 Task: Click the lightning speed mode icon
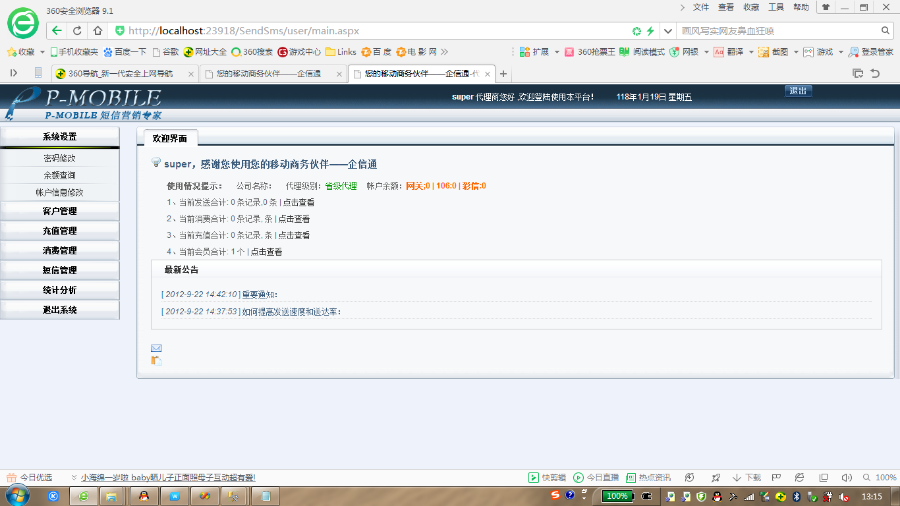(x=650, y=31)
